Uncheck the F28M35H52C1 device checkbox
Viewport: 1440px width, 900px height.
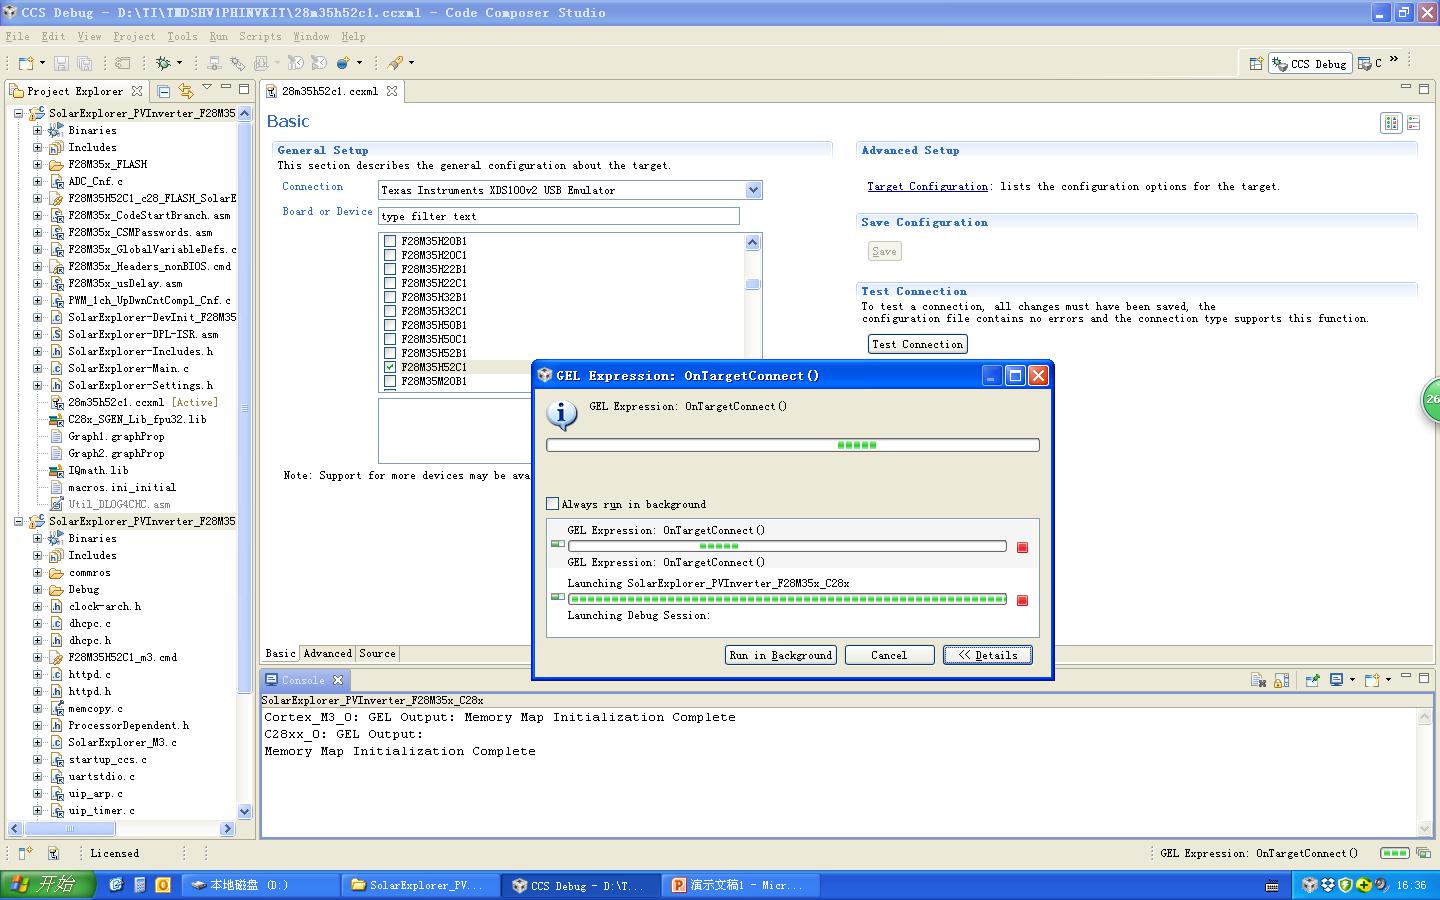tap(390, 367)
